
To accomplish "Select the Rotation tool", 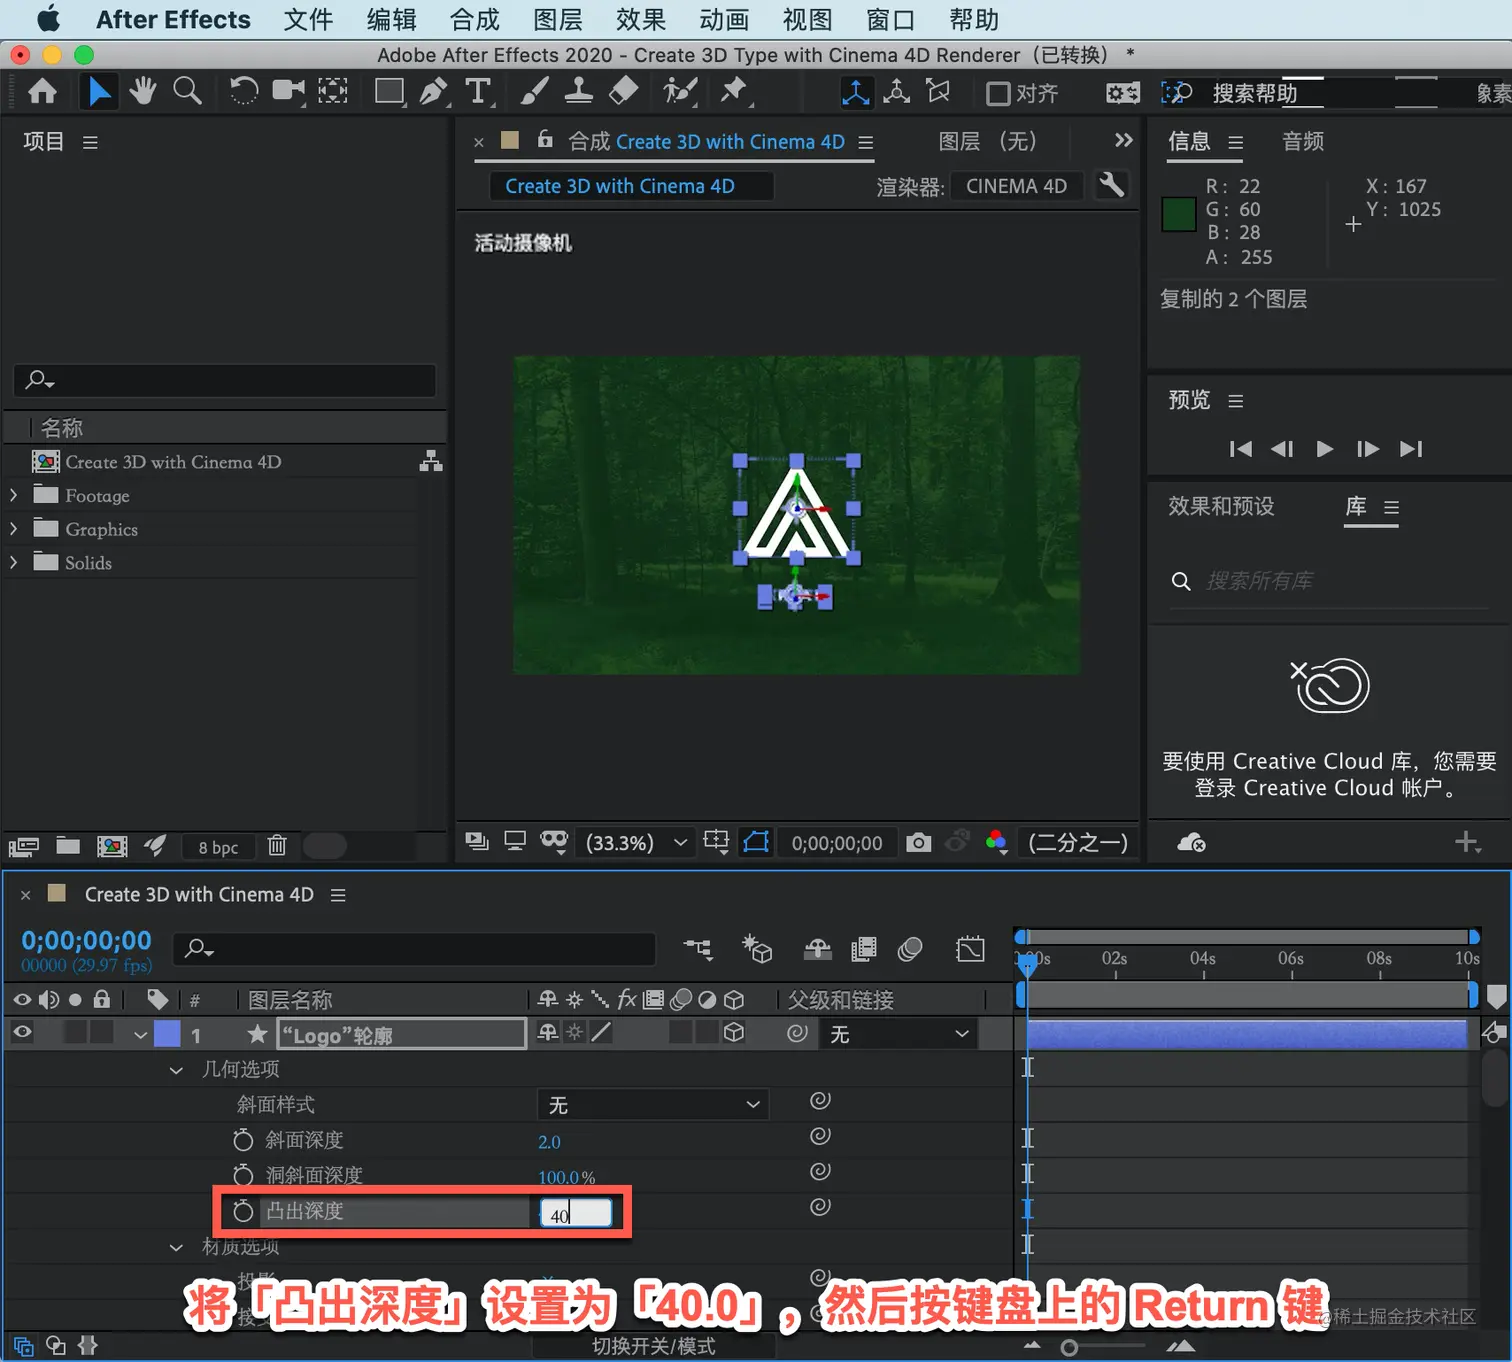I will (x=243, y=91).
